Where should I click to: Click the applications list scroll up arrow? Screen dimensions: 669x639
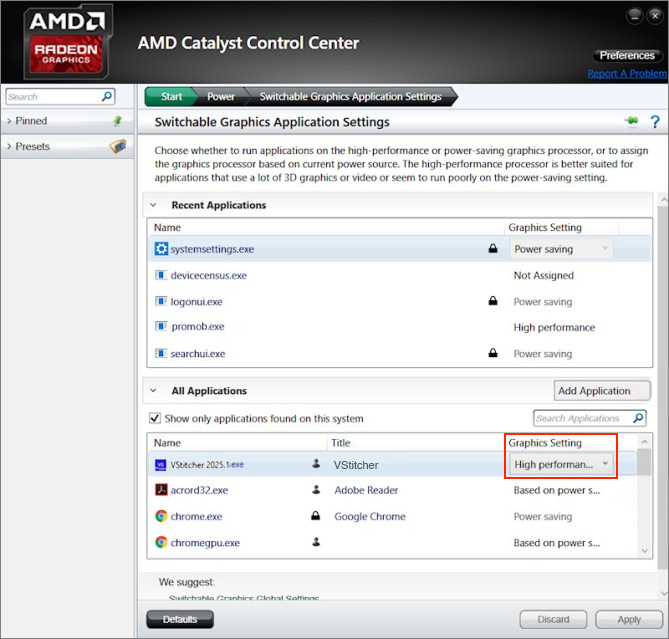tap(644, 442)
